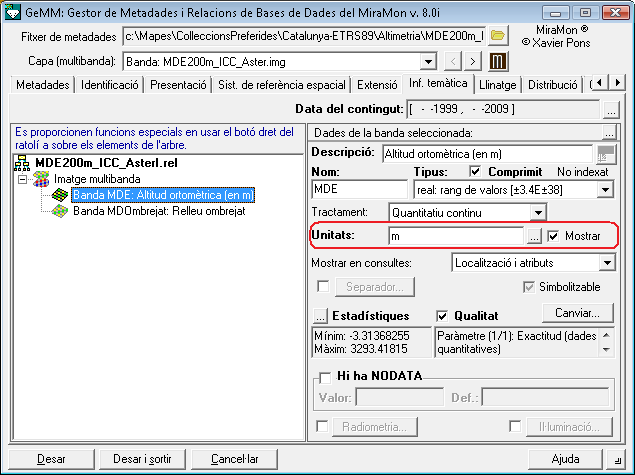The height and width of the screenshot is (475, 635).
Task: Click the Fitxer de metadades path field
Action: (x=304, y=36)
